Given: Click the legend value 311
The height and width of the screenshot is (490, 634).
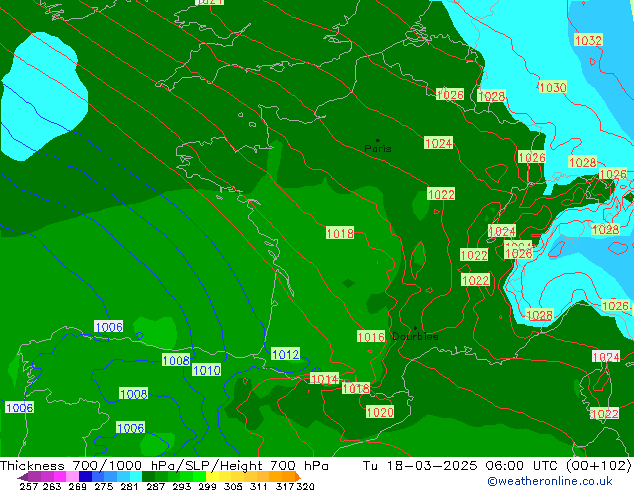Looking at the screenshot, I should (259, 486).
